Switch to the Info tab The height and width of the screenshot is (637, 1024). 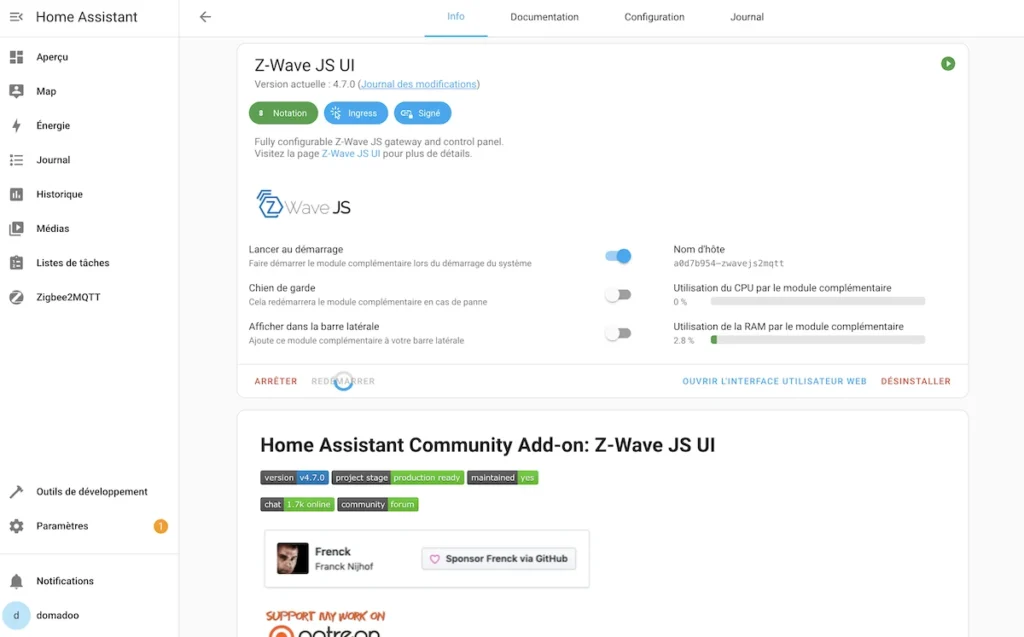(456, 17)
